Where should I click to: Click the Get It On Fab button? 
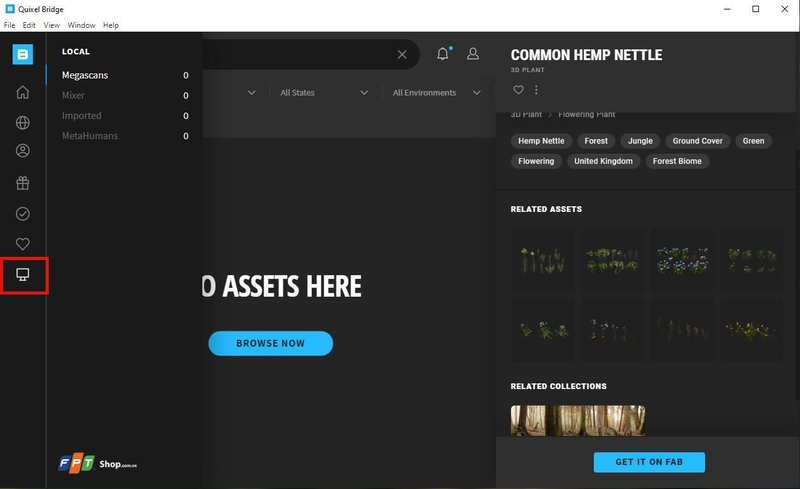tap(649, 462)
